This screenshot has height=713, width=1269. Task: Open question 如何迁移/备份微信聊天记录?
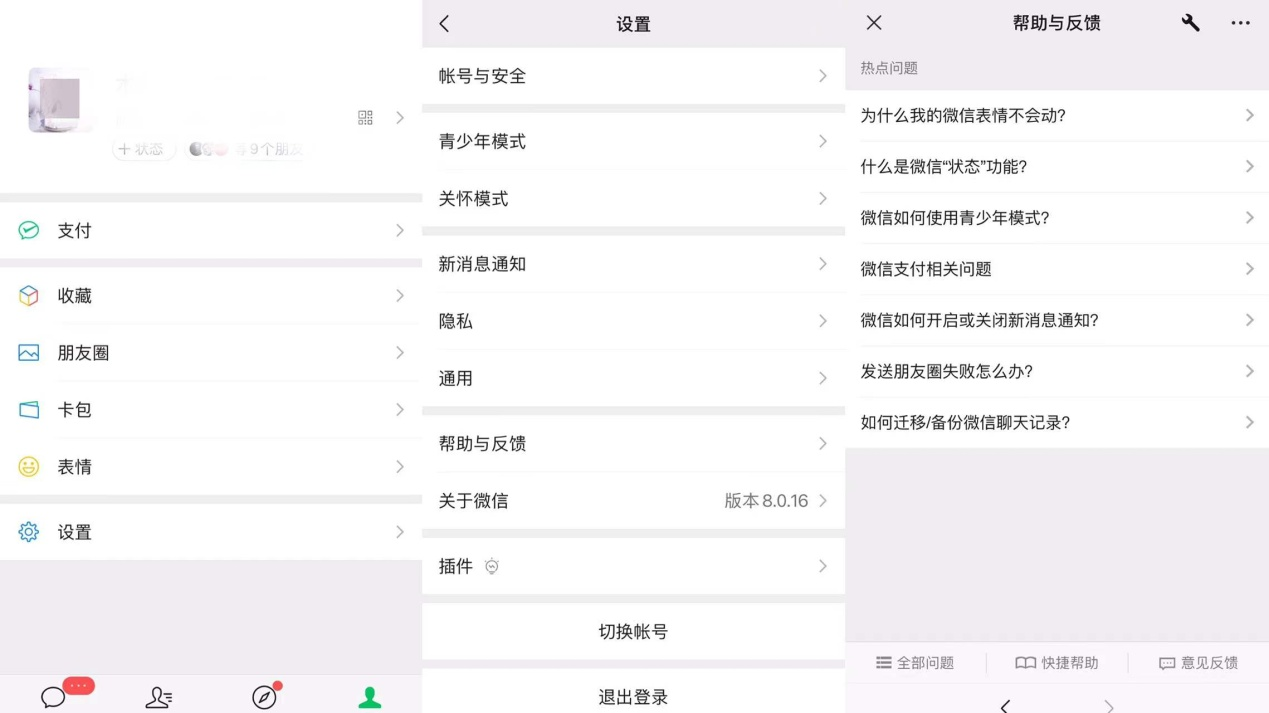click(1057, 422)
